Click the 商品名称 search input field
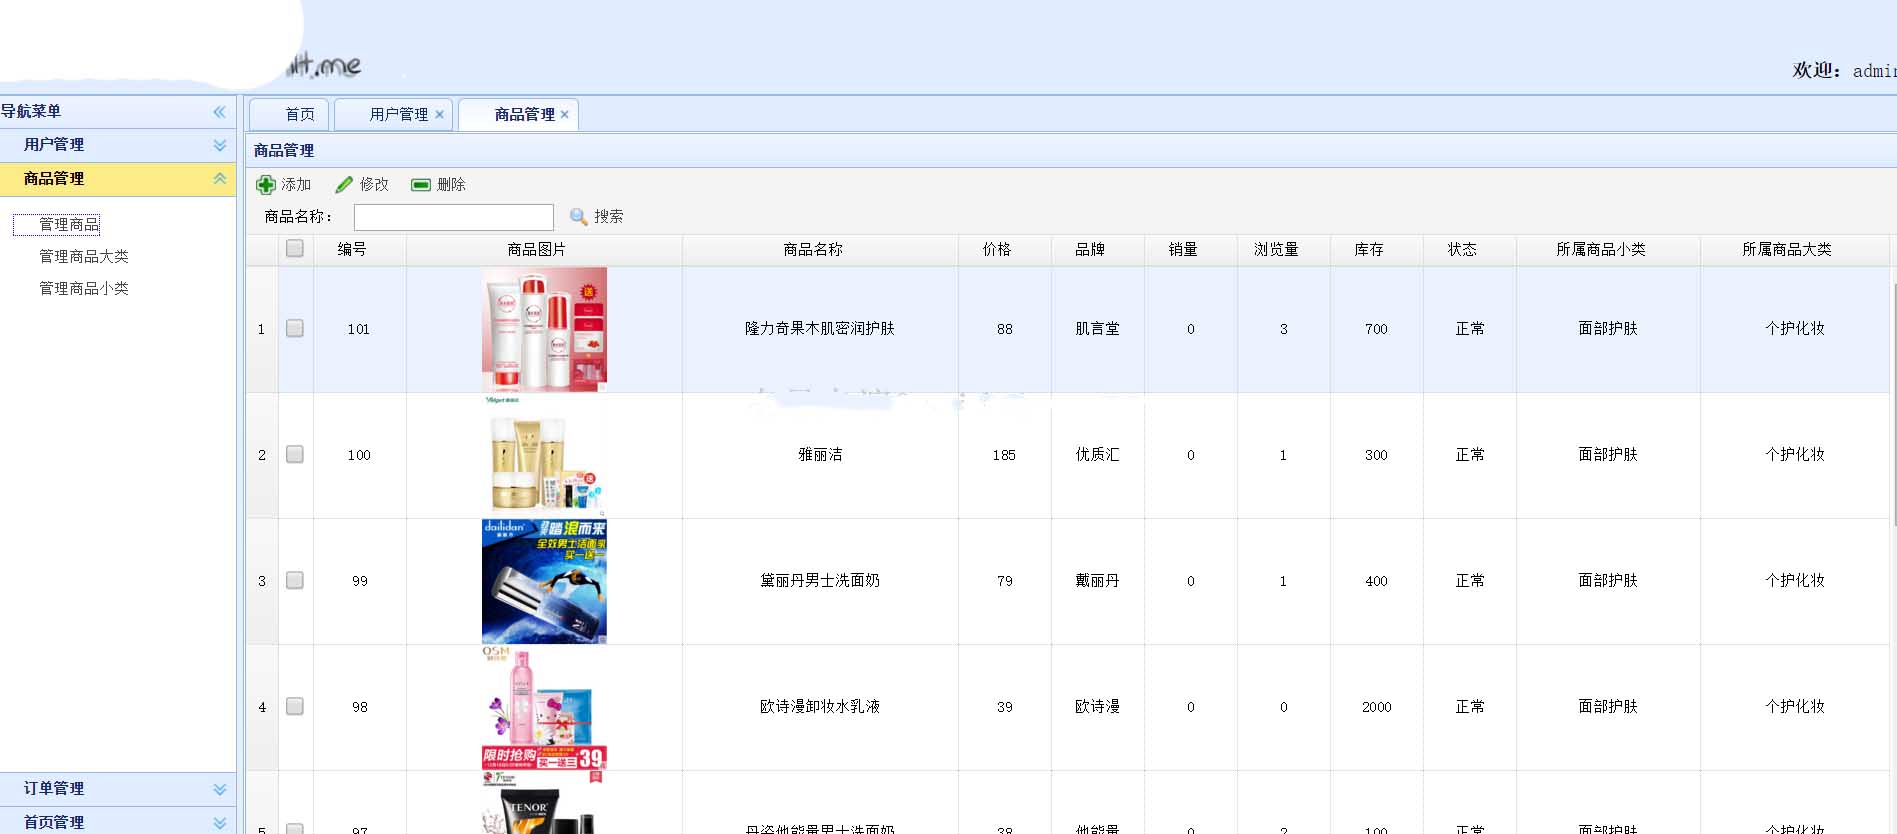 (x=453, y=217)
